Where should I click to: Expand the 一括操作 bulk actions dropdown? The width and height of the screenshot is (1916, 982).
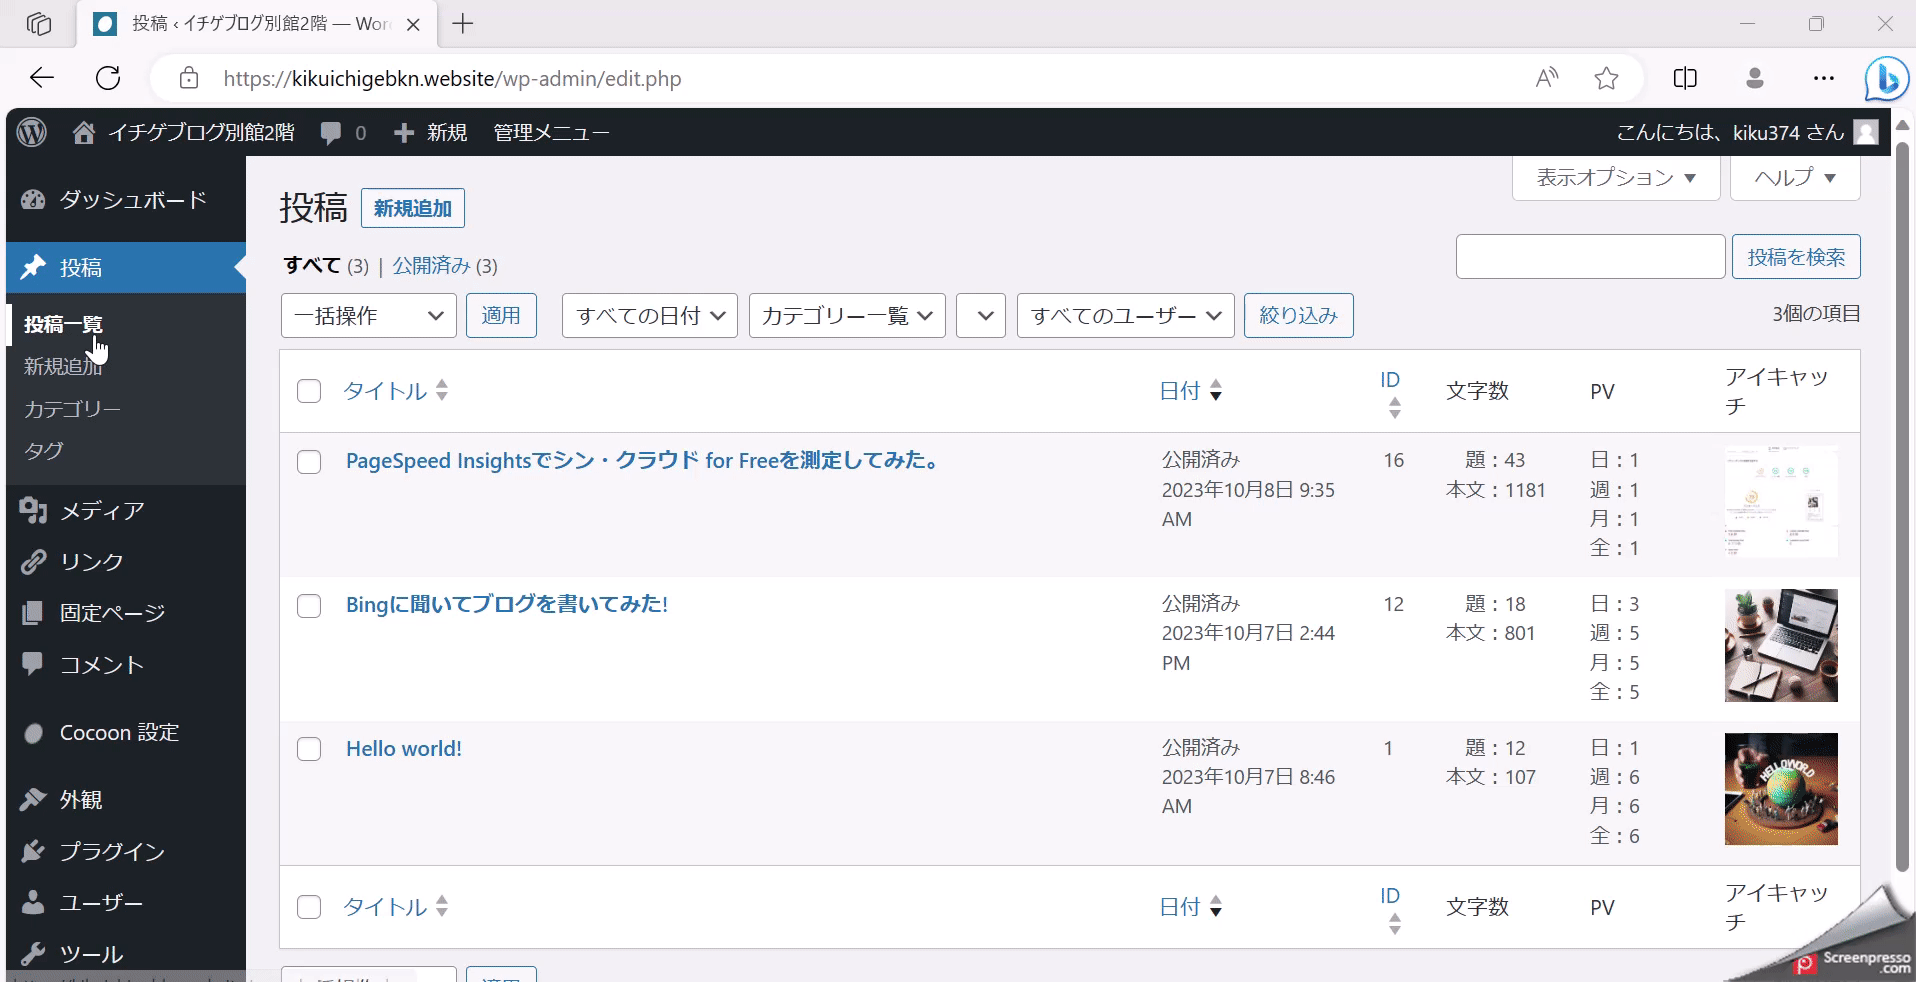tap(368, 316)
